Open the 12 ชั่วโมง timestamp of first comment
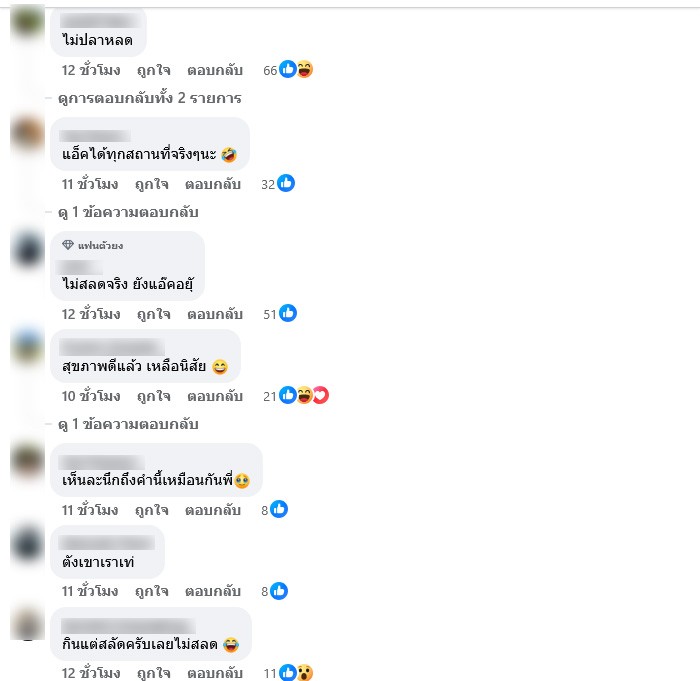 (x=91, y=70)
